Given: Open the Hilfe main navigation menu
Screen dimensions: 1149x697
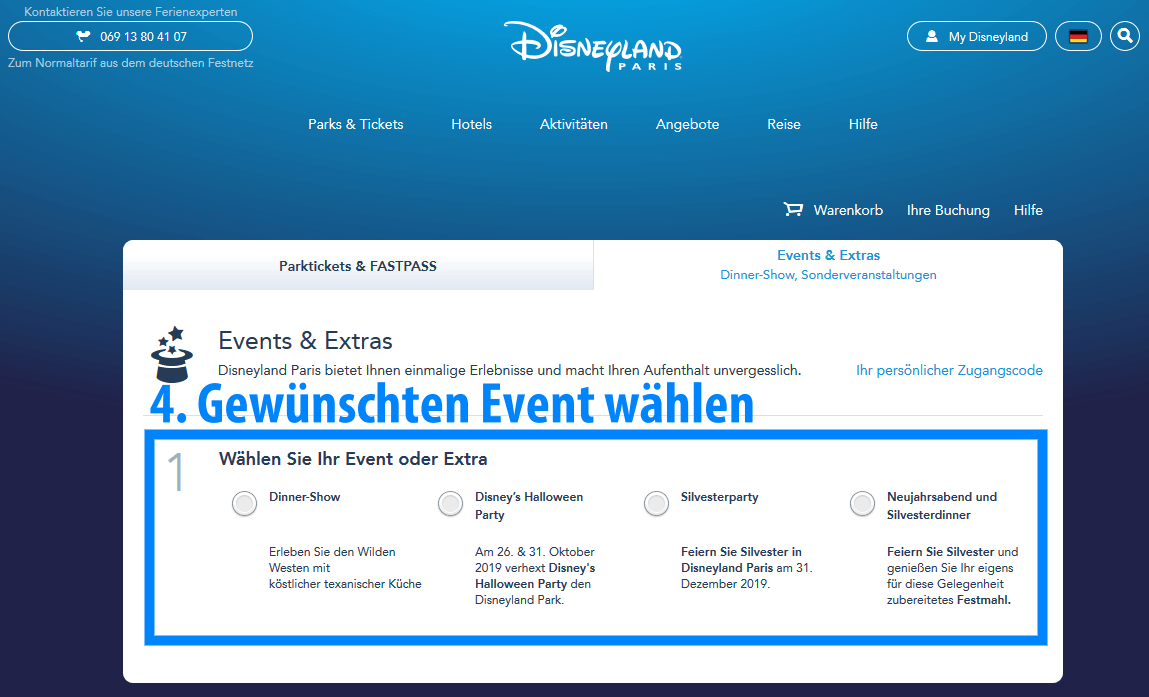Looking at the screenshot, I should pos(863,124).
